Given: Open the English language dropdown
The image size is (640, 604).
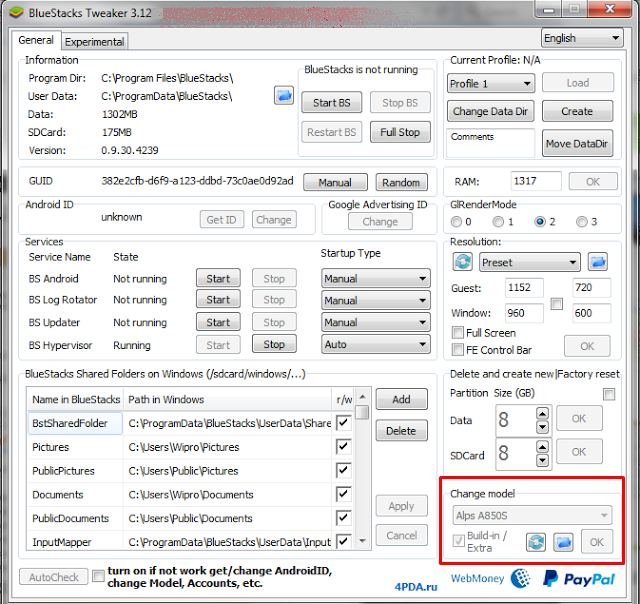Looking at the screenshot, I should pyautogui.click(x=582, y=38).
